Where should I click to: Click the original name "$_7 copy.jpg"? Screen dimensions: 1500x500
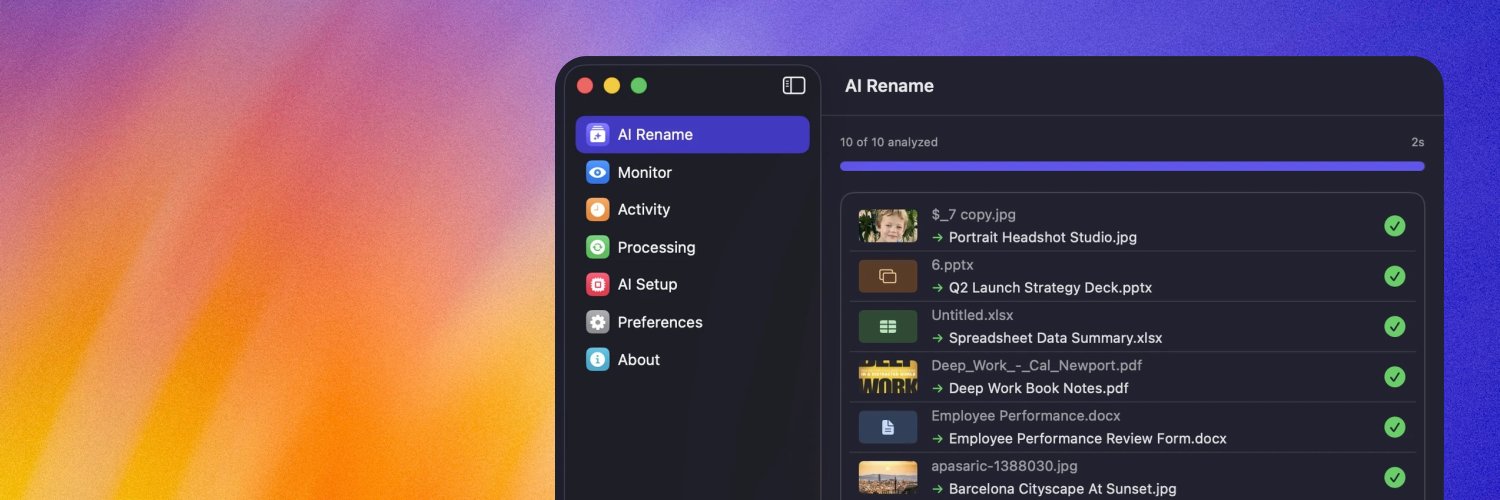[x=973, y=215]
